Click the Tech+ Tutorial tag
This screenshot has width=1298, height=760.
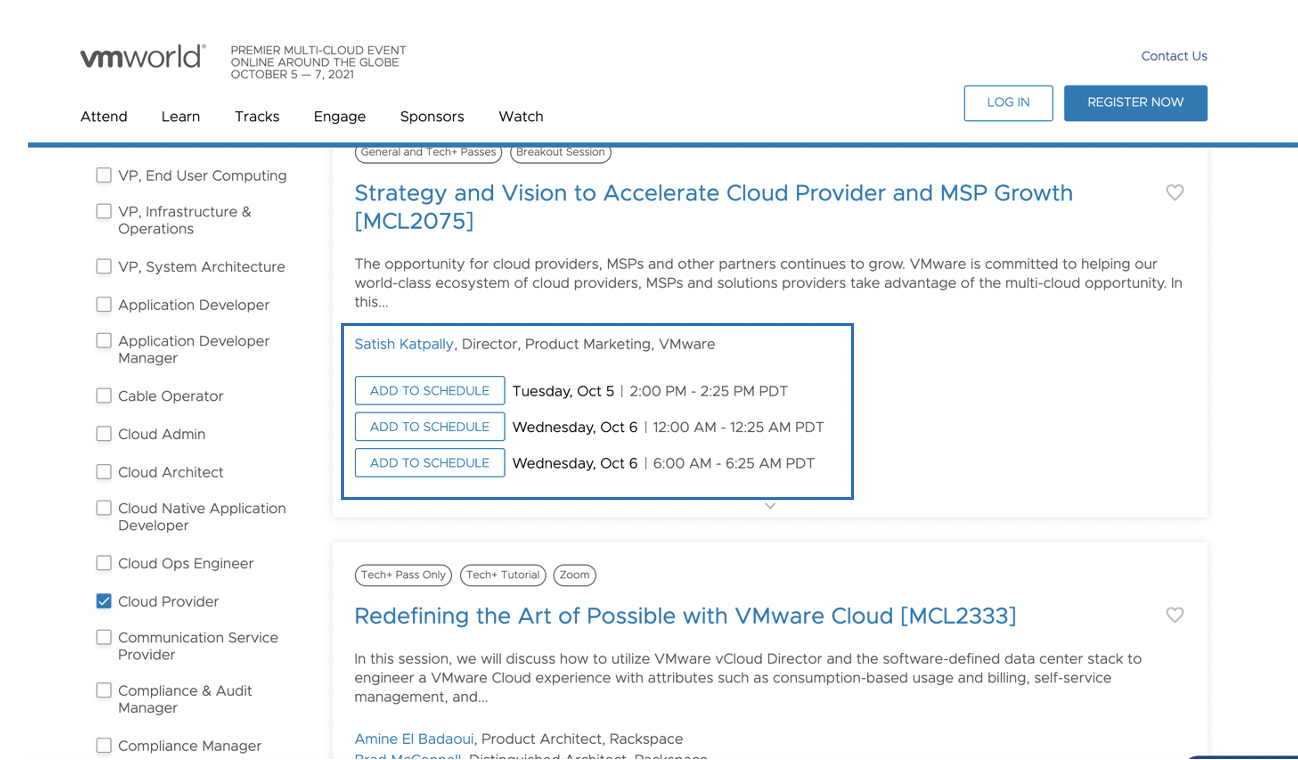coord(502,575)
